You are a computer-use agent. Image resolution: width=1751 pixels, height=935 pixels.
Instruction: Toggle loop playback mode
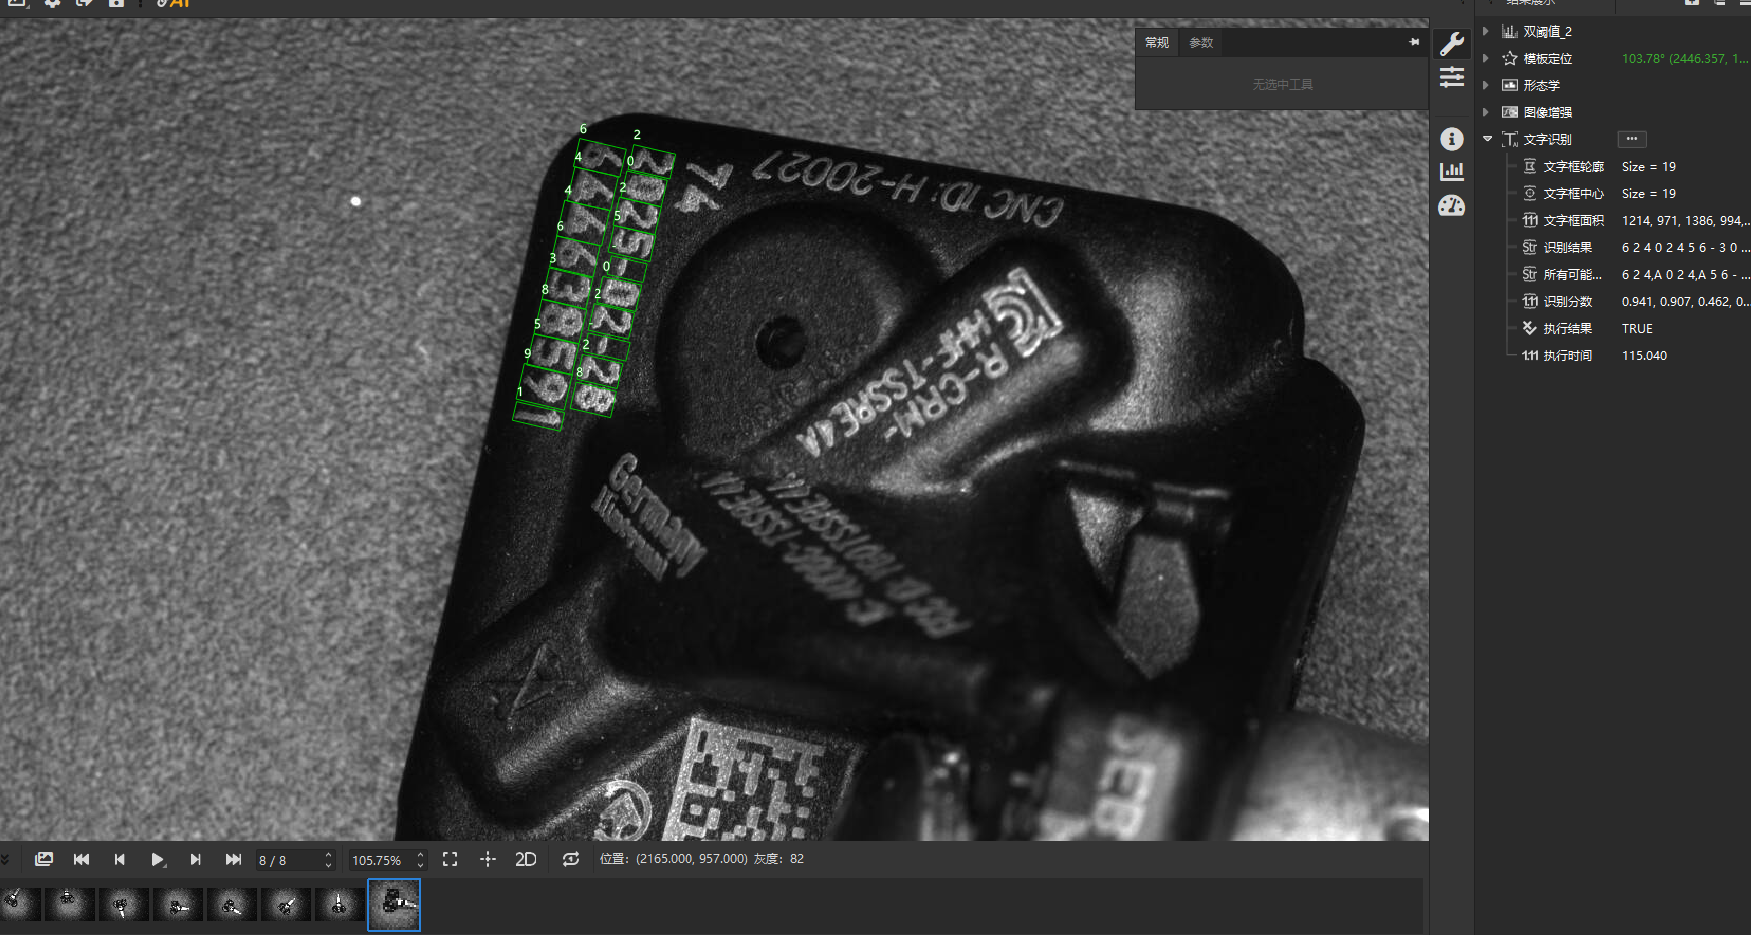571,859
